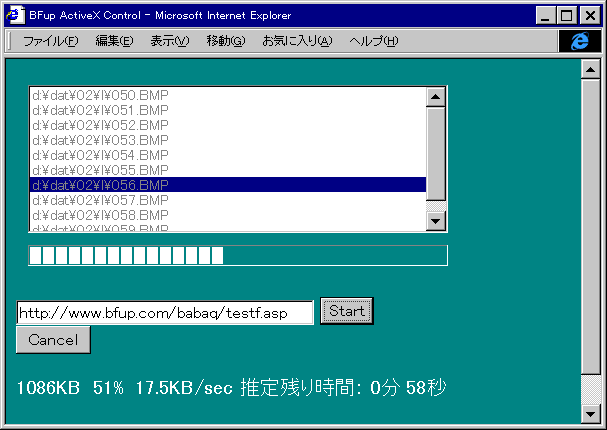Screen dimensions: 607x430
Task: Open the 編集(E) menu
Action: tap(114, 41)
